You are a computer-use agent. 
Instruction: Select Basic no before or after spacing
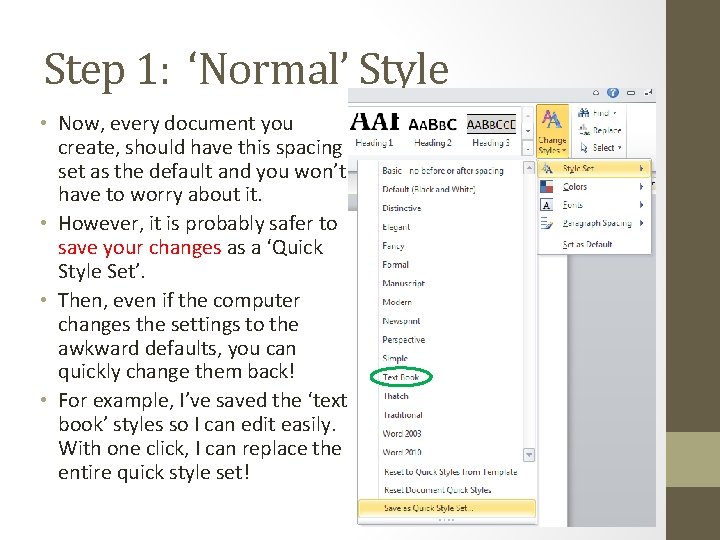click(443, 171)
